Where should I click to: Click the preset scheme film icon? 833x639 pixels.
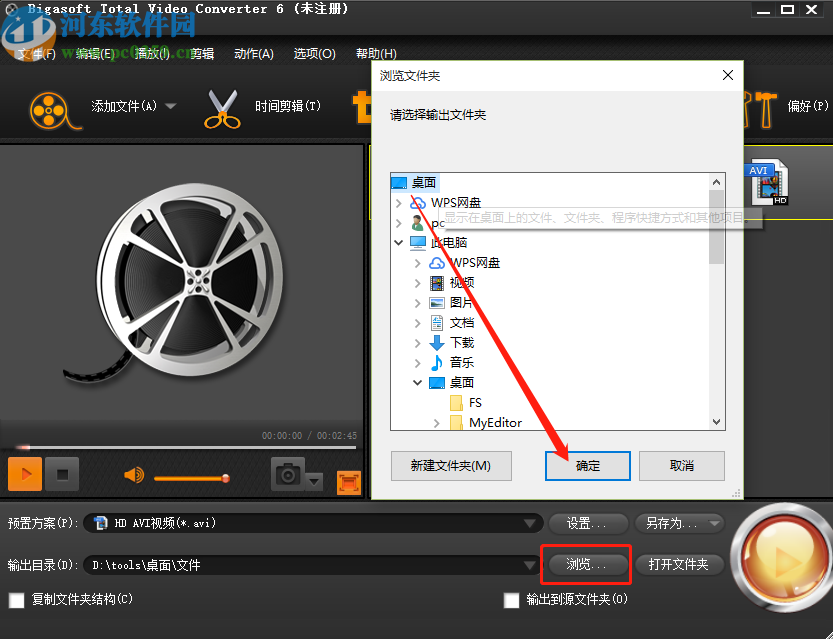[x=101, y=522]
